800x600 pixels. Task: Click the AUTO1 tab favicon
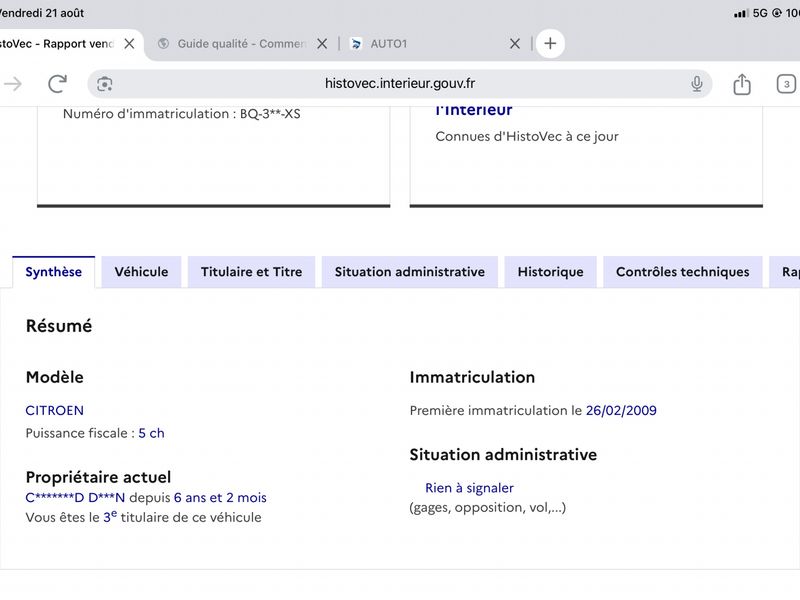click(x=356, y=44)
